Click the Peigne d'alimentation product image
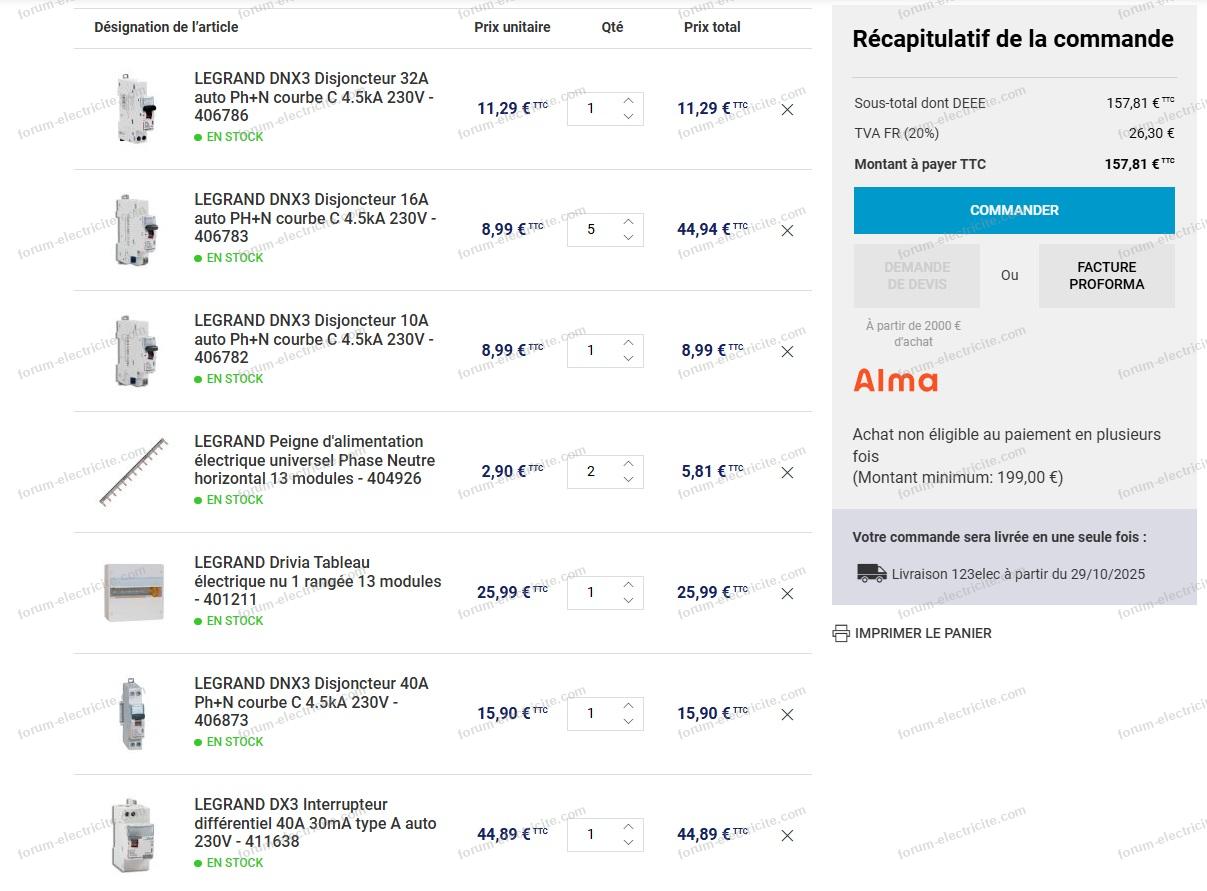This screenshot has height=891, width=1207. click(133, 472)
